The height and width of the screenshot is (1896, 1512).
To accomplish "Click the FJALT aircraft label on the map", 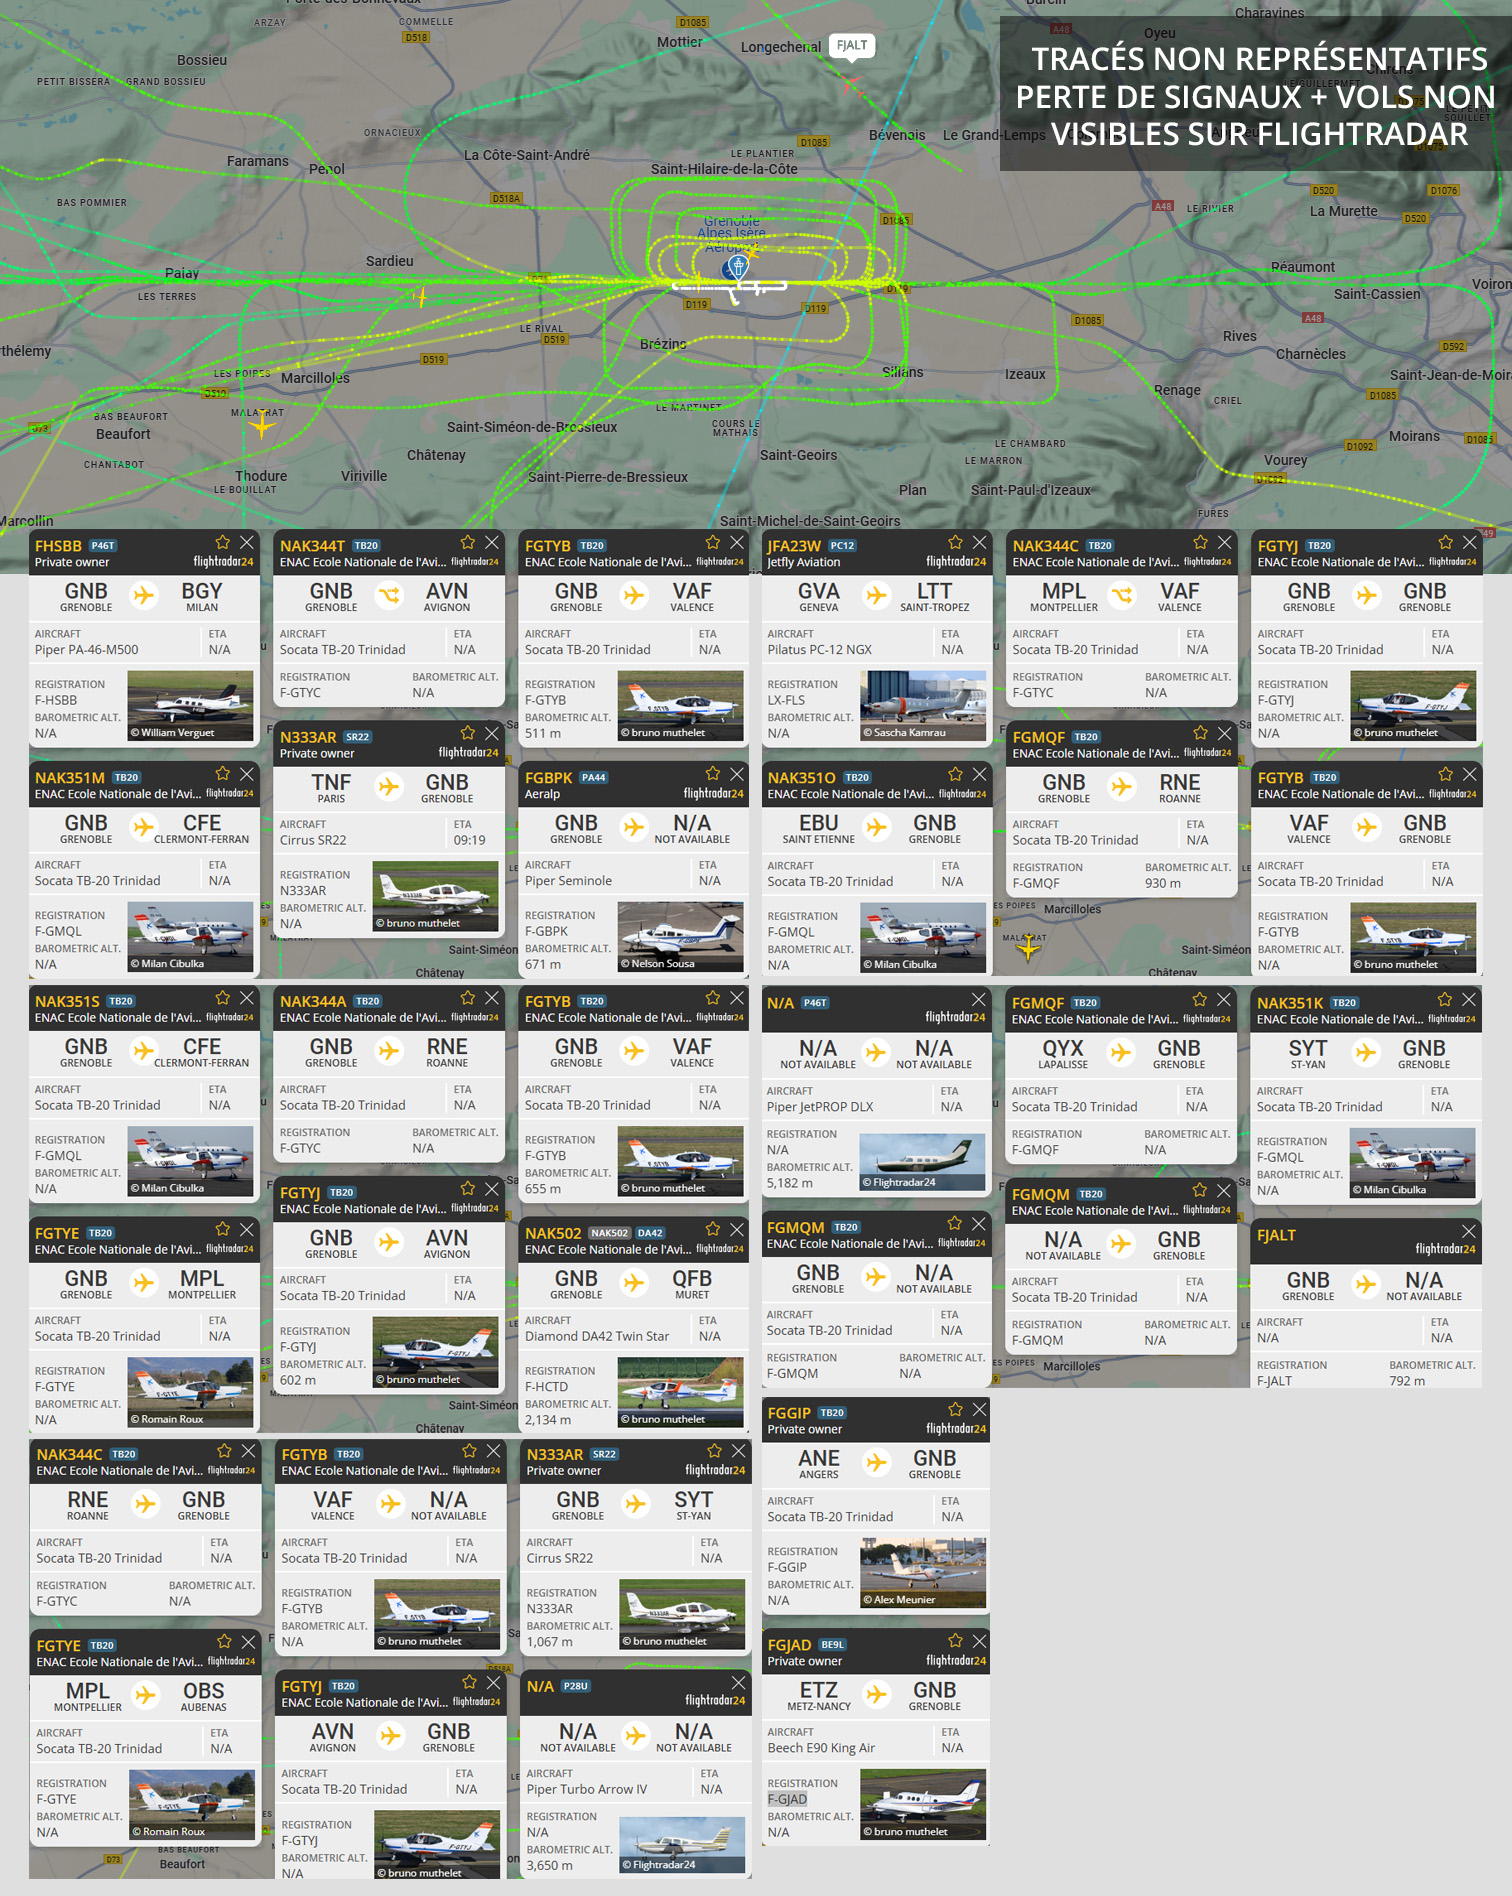I will (x=852, y=45).
